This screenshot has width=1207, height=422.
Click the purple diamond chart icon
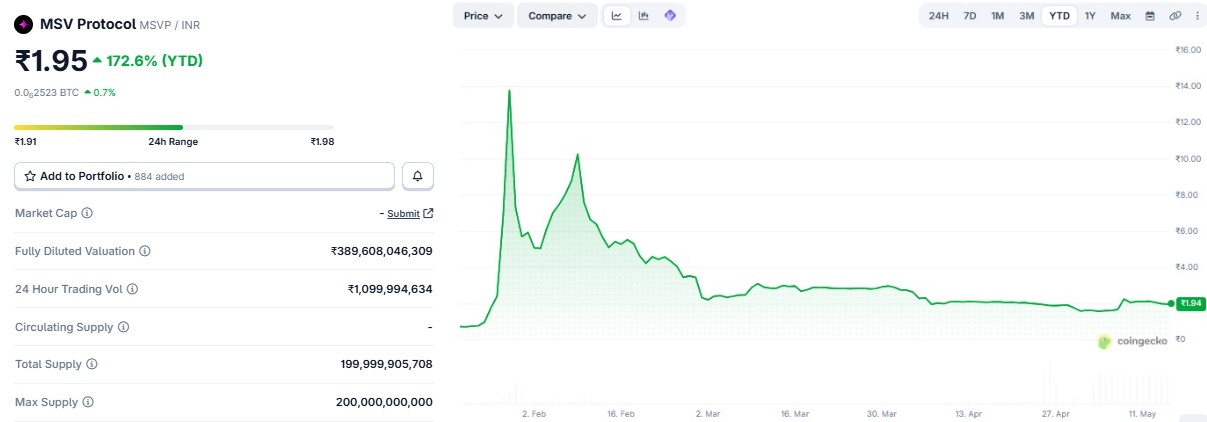670,16
